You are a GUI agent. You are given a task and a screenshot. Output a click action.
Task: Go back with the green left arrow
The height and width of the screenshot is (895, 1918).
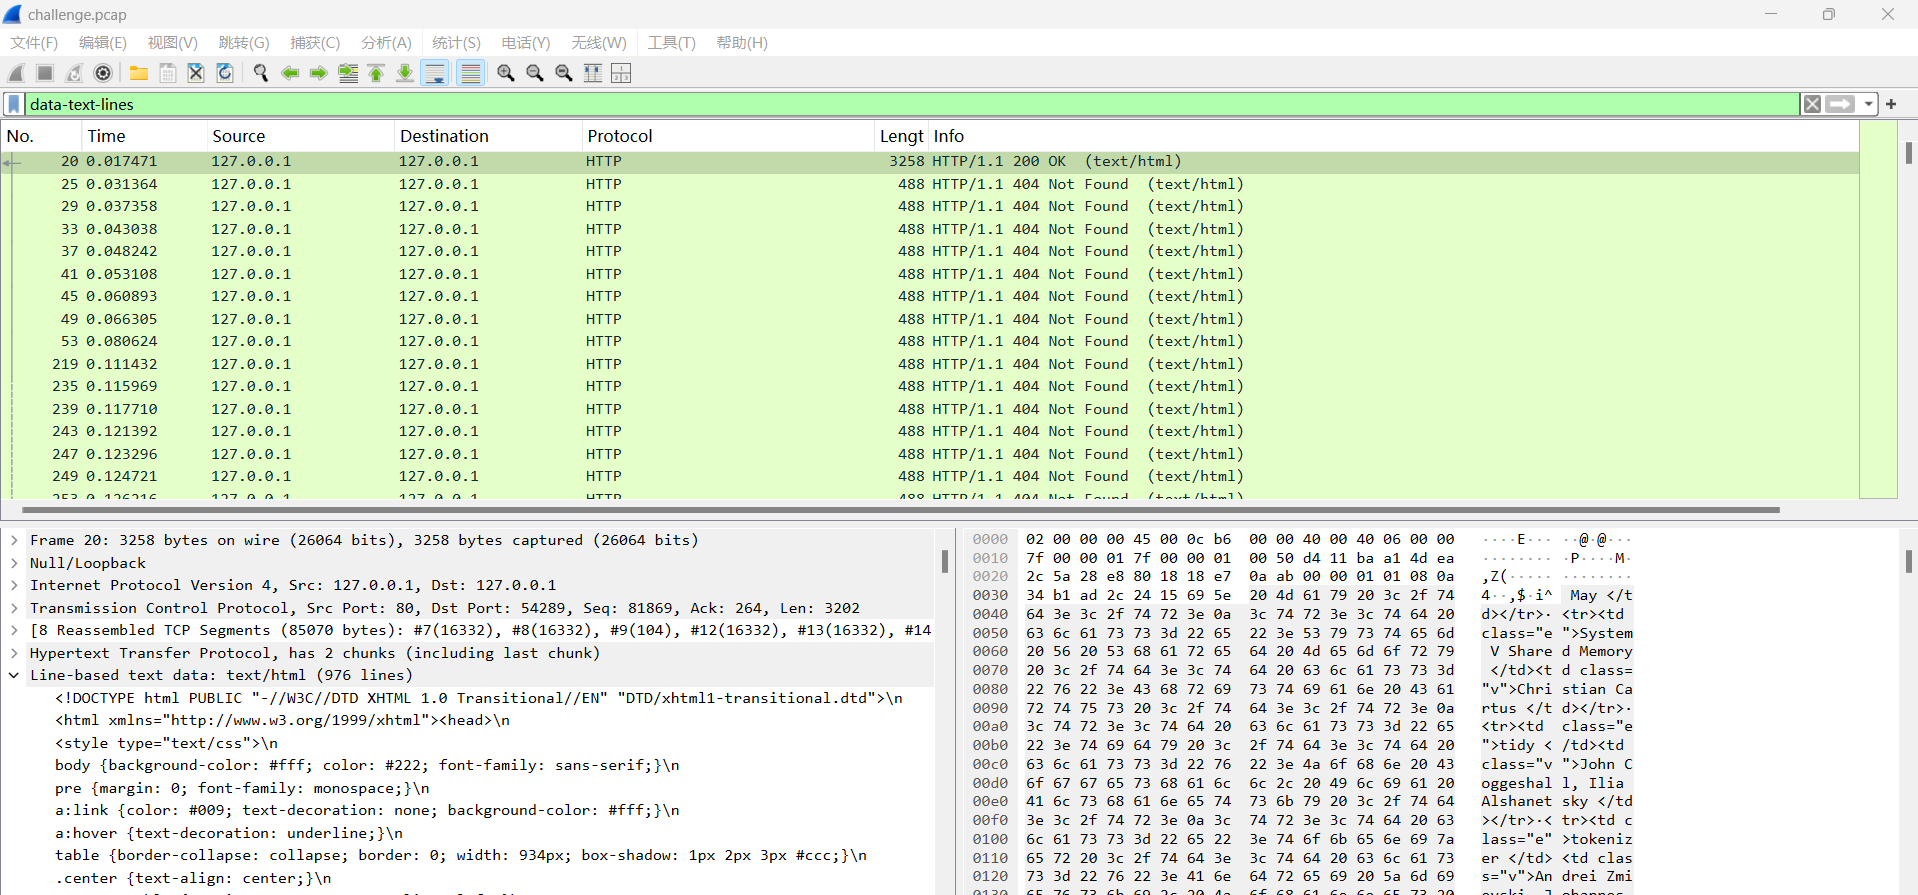pyautogui.click(x=290, y=73)
